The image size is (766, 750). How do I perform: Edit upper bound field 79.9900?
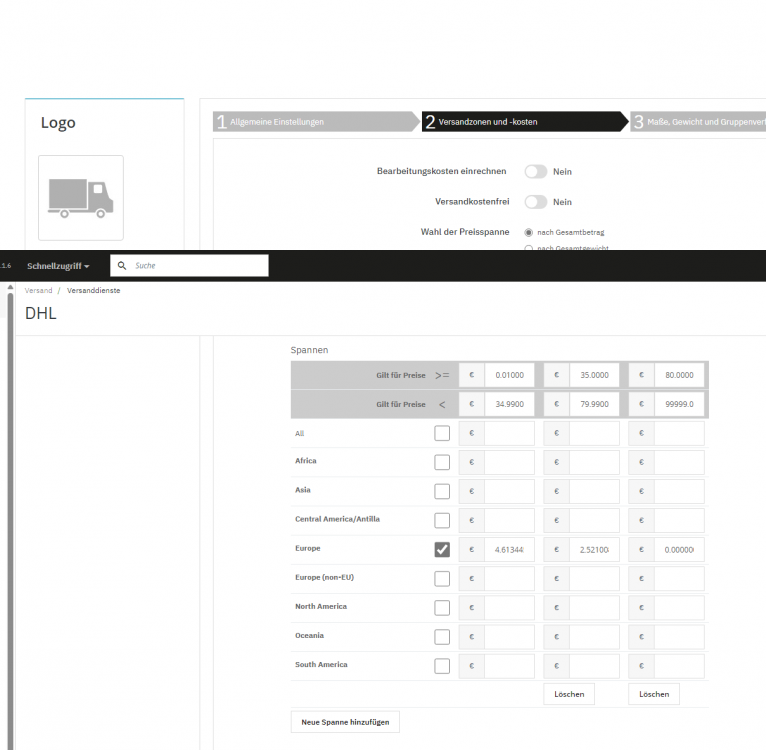(595, 404)
